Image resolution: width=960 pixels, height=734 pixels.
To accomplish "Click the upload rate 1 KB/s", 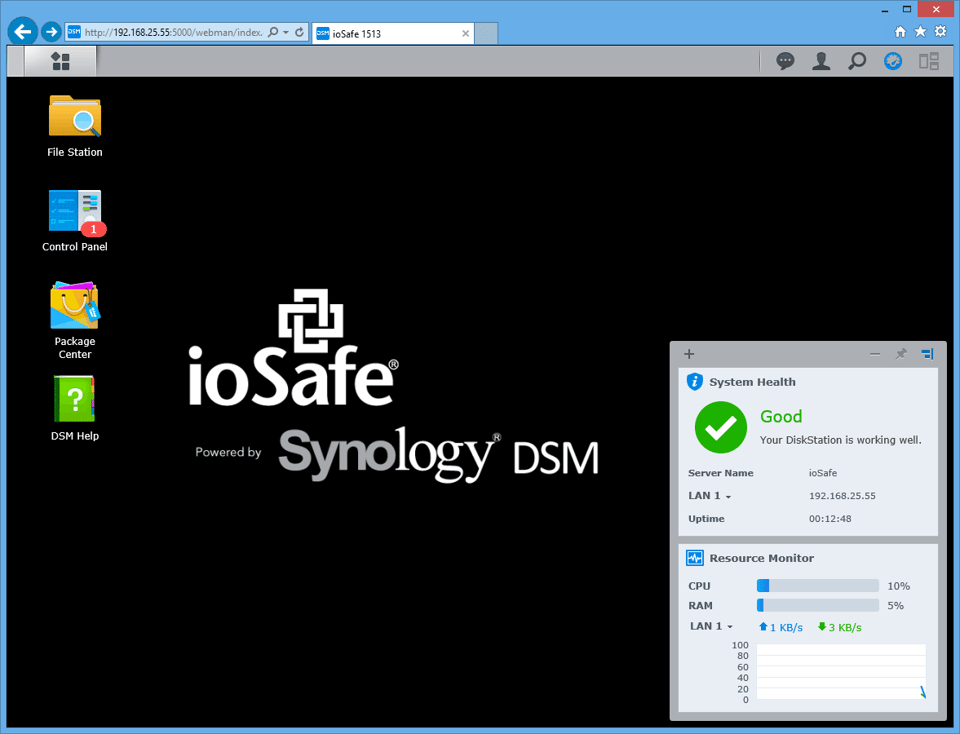I will point(781,627).
